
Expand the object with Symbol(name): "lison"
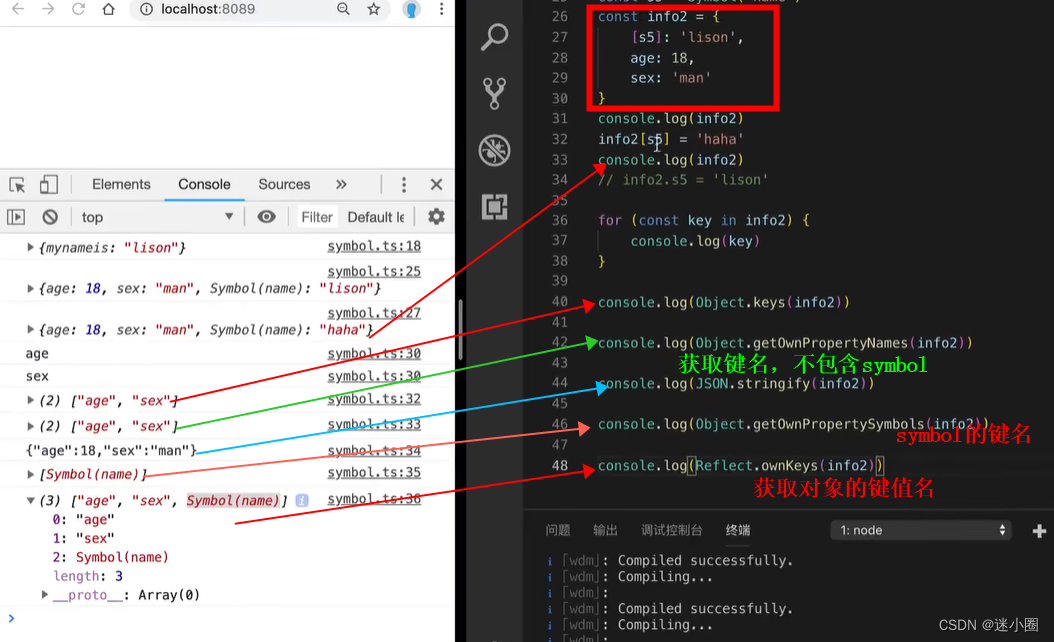[x=30, y=288]
